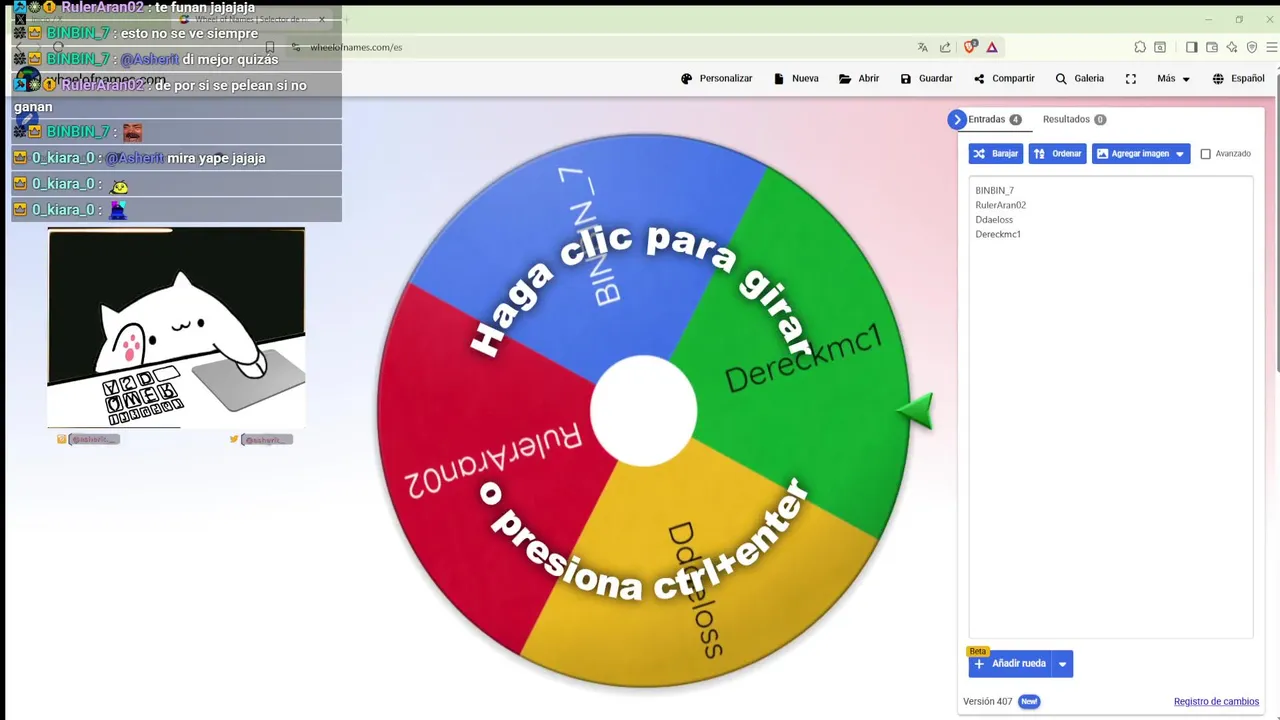1280x720 pixels.
Task: Click the Dereckmc1 entry in the list
Action: pyautogui.click(x=998, y=234)
